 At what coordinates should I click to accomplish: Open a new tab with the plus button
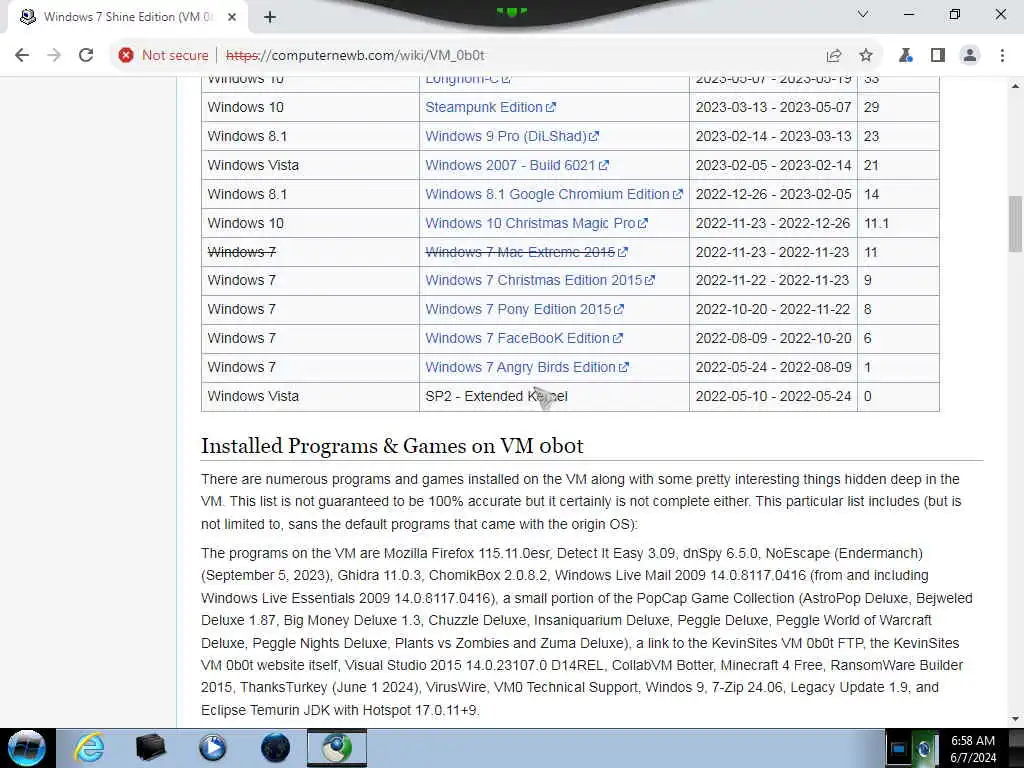[x=270, y=17]
